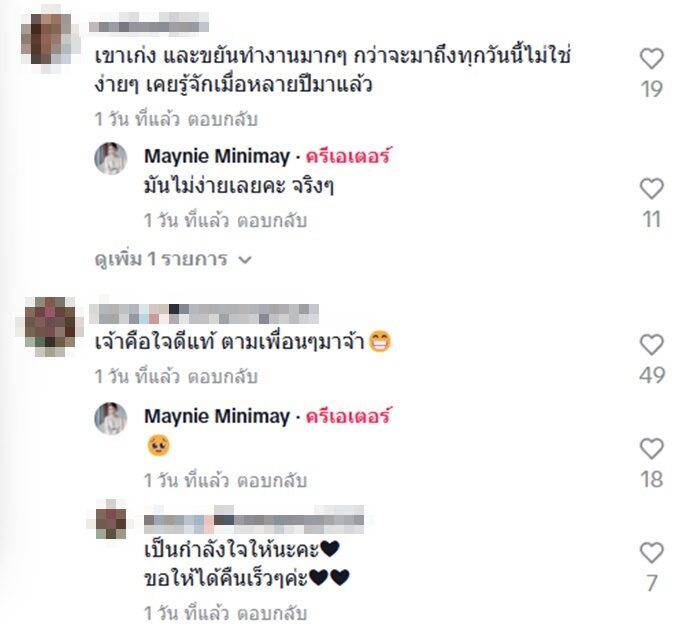Like Maynie Minimay's reply with 11 likes
This screenshot has width=700, height=627.
[651, 188]
